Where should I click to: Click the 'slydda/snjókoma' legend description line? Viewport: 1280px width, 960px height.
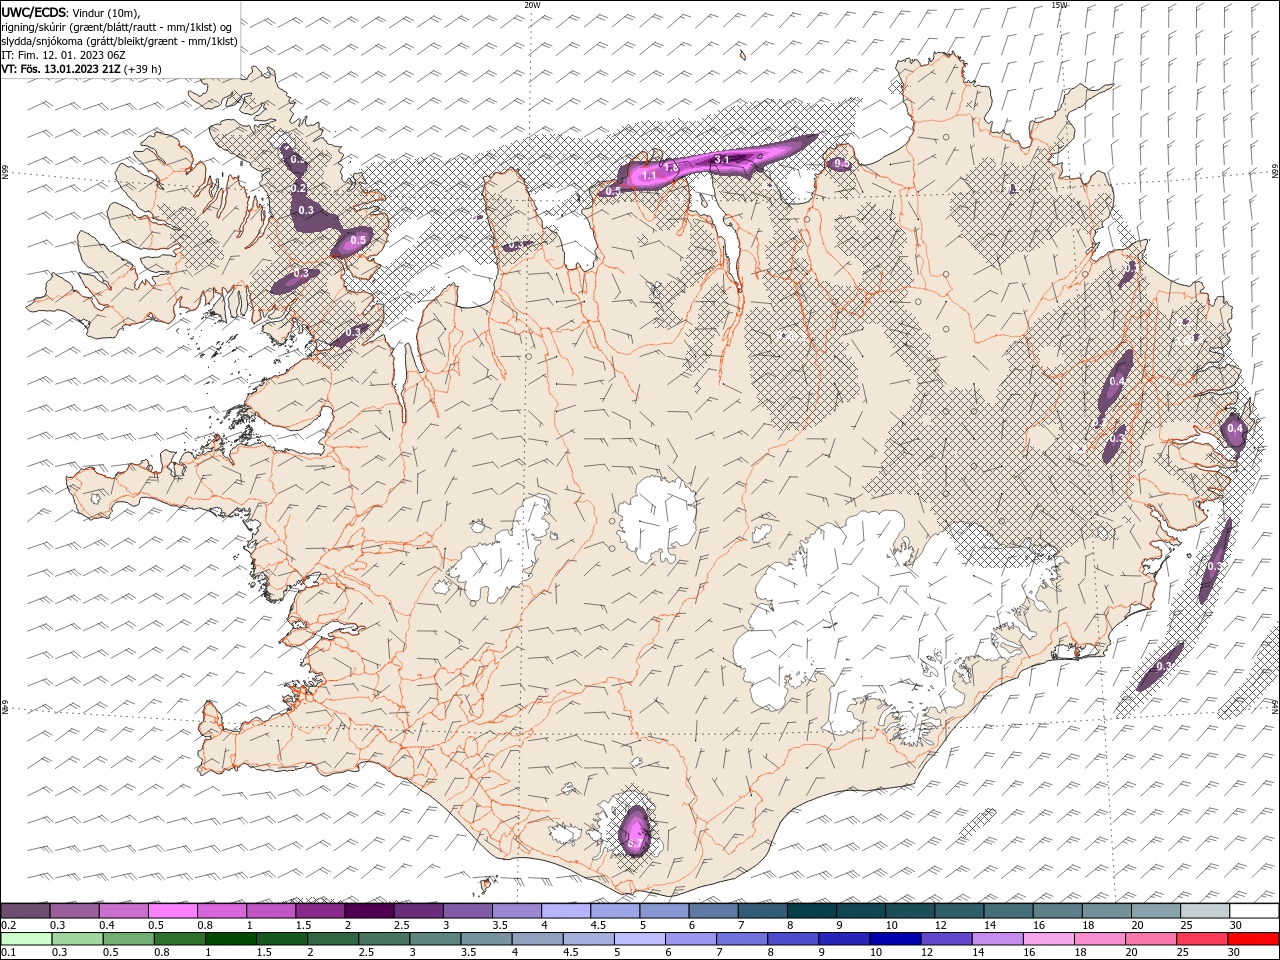119,41
